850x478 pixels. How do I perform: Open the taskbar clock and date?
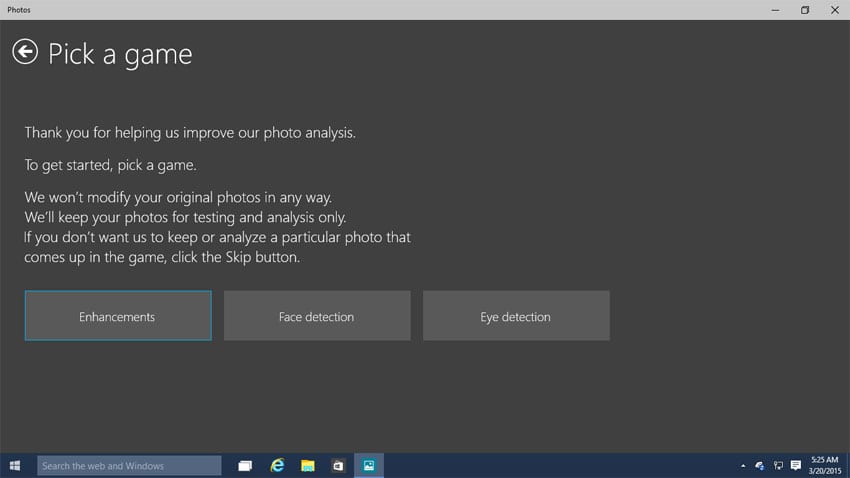click(x=827, y=466)
